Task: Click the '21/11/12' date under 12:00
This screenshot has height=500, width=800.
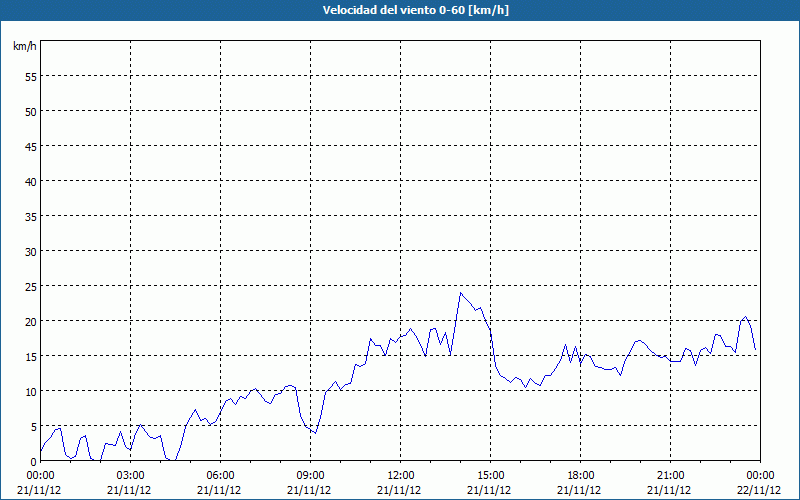Action: click(399, 490)
